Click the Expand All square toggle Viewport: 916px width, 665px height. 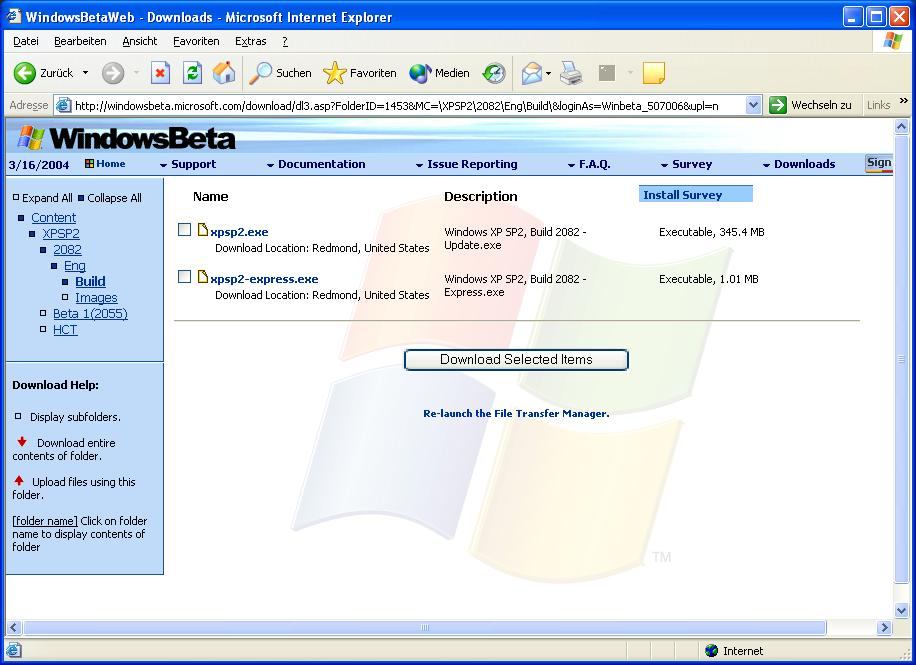(16, 198)
